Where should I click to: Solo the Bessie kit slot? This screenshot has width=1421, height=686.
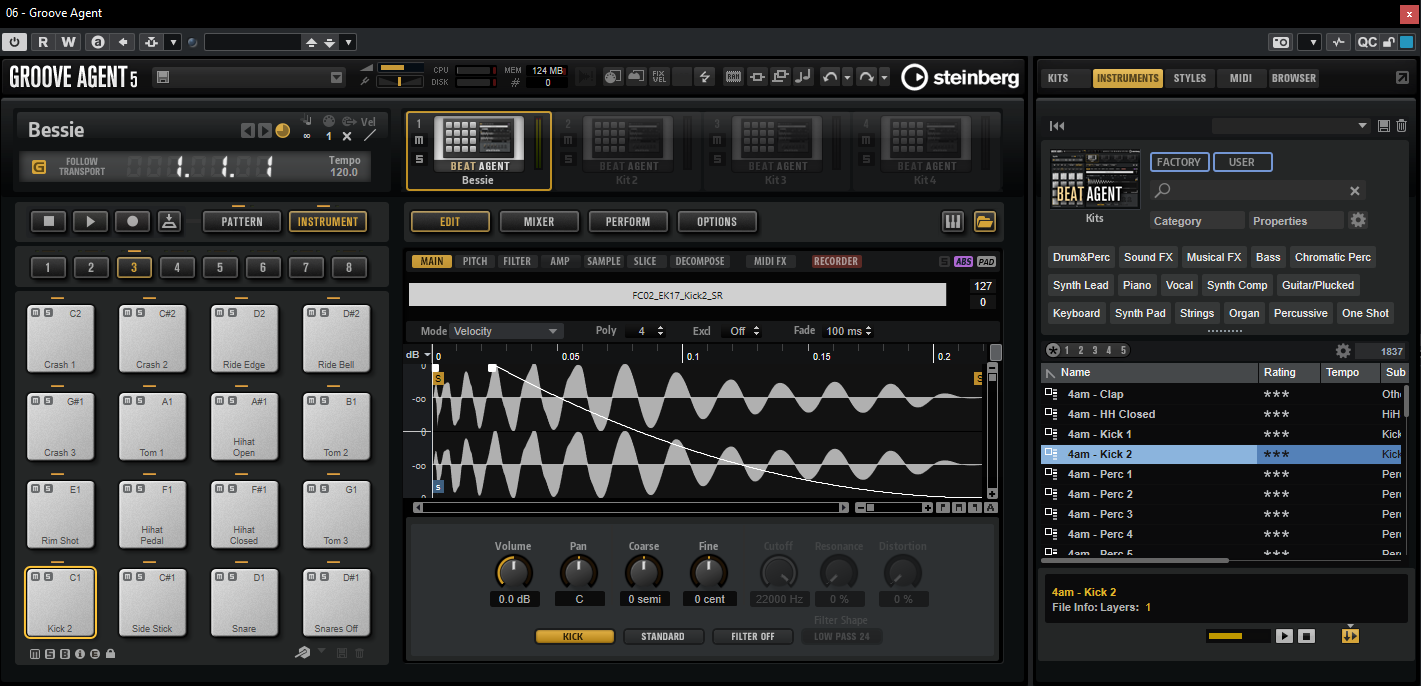point(419,159)
